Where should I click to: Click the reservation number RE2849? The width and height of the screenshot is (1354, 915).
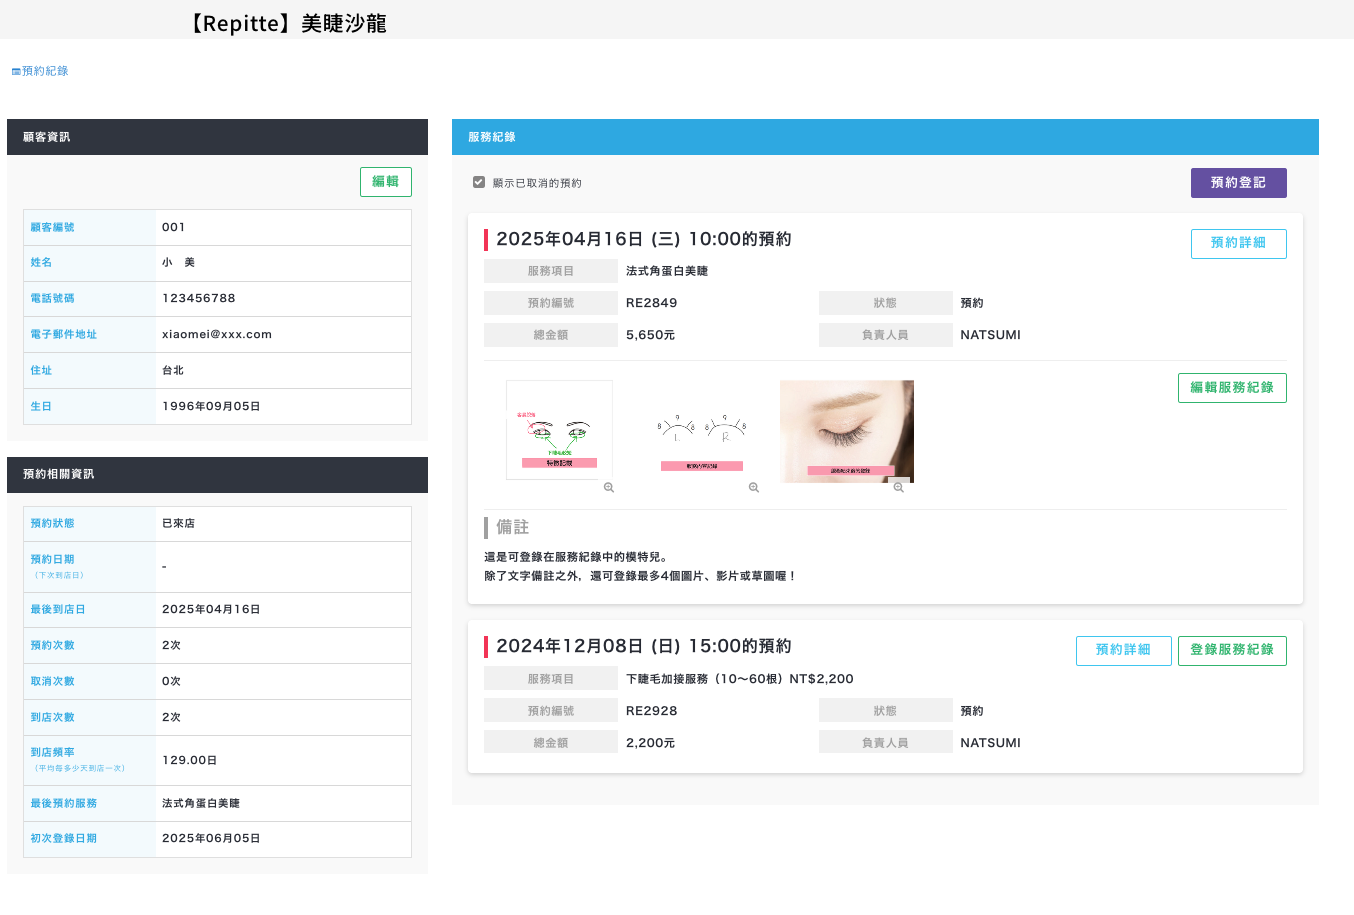[651, 304]
